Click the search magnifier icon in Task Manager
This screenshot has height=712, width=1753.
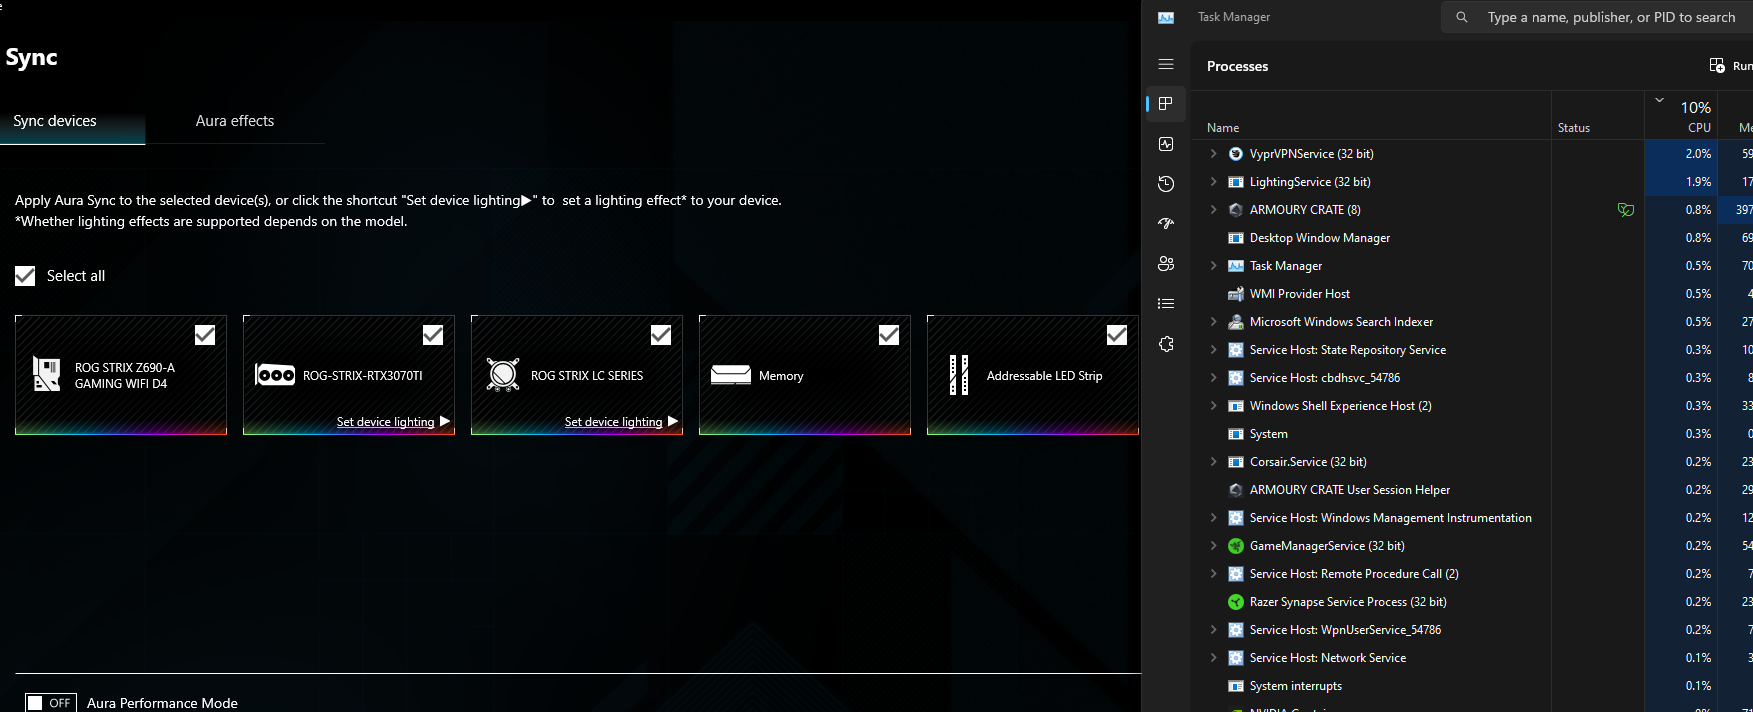click(1462, 17)
